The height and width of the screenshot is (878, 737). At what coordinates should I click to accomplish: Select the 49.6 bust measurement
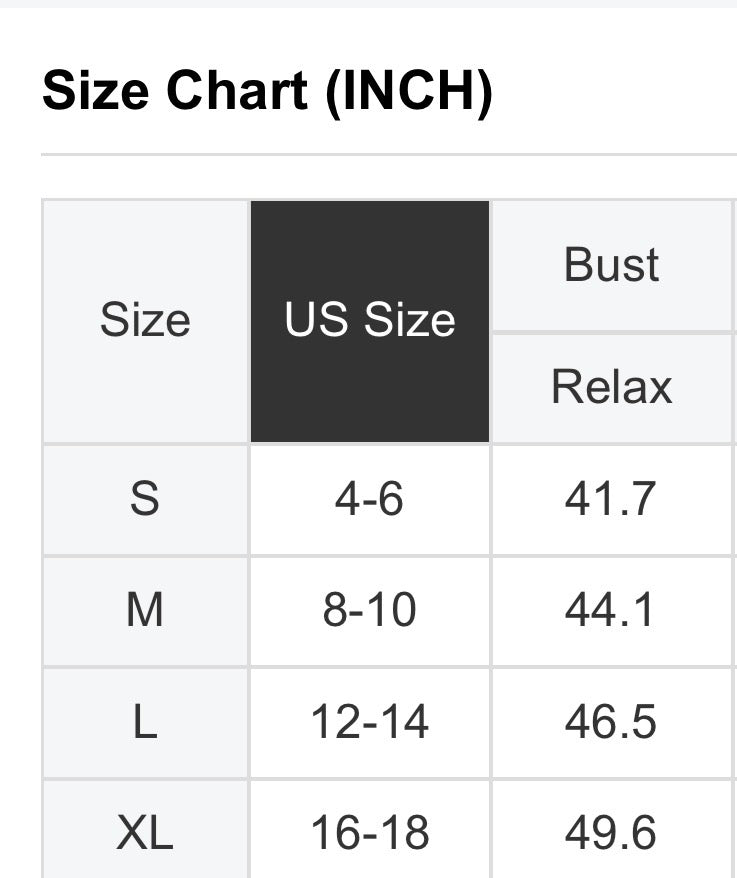tap(611, 832)
